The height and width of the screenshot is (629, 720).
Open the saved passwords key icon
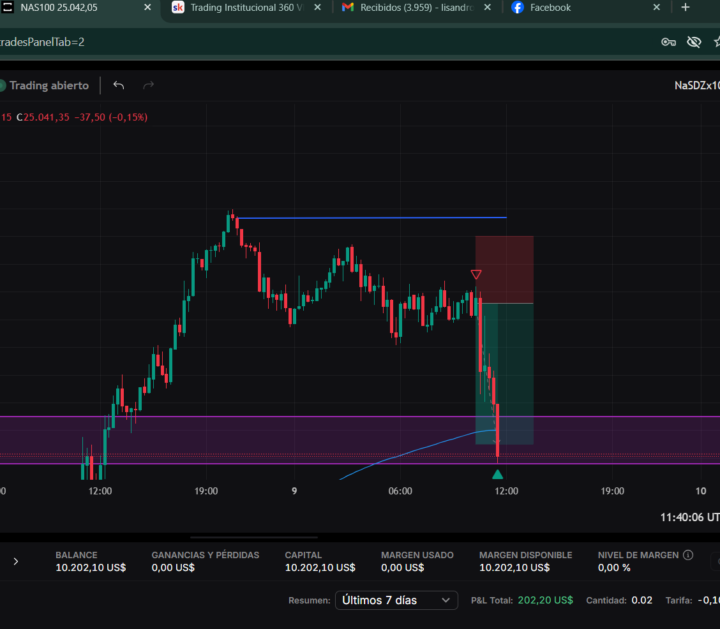click(668, 42)
